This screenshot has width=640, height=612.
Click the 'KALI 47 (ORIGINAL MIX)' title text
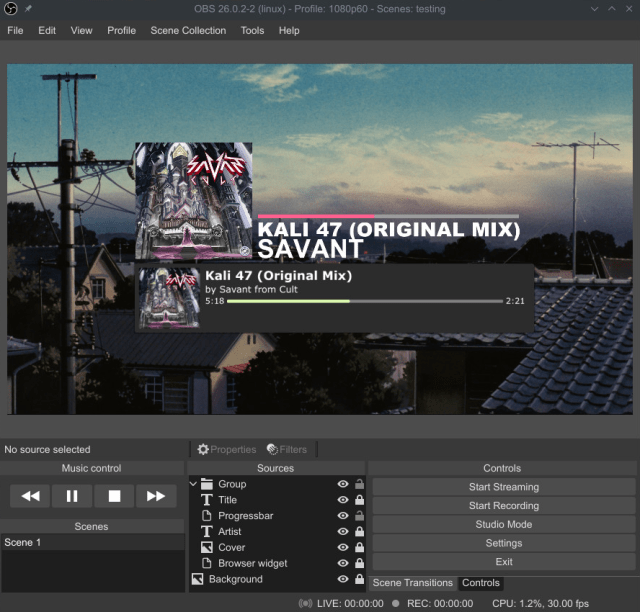coord(389,230)
